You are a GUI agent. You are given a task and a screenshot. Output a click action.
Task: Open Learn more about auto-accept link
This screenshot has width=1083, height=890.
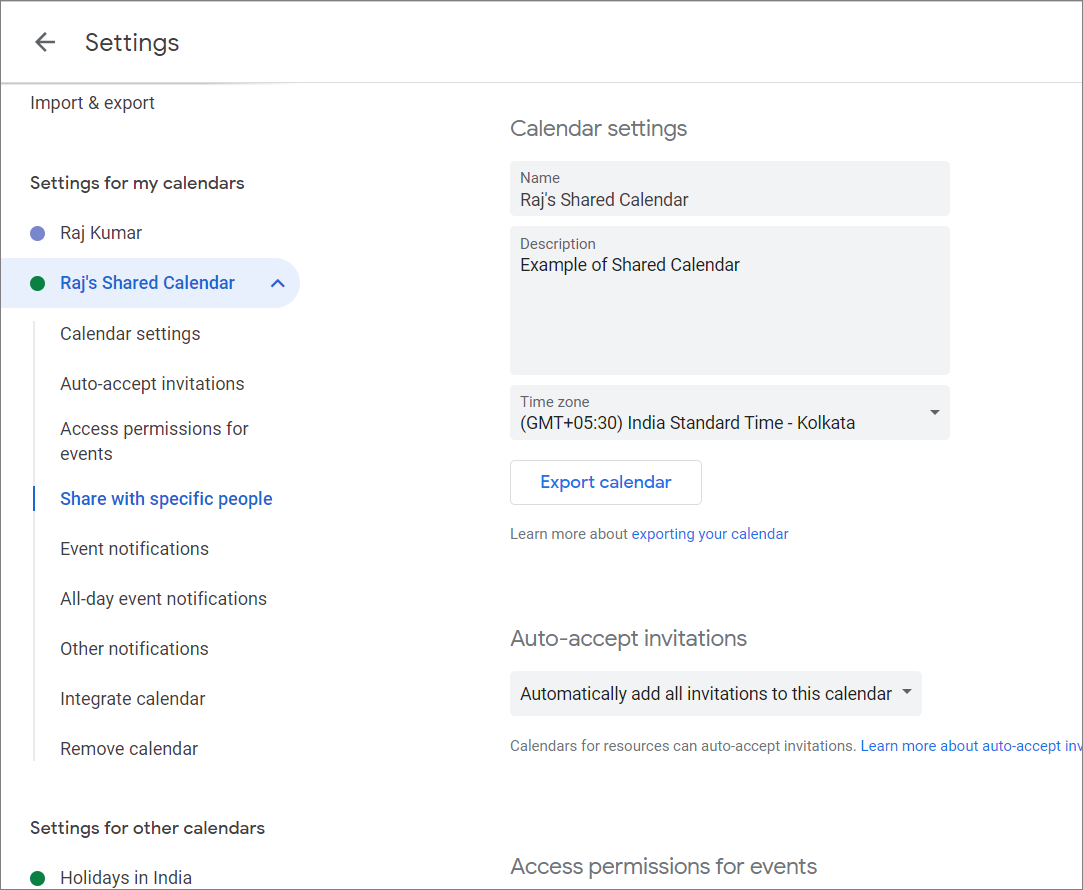(970, 746)
